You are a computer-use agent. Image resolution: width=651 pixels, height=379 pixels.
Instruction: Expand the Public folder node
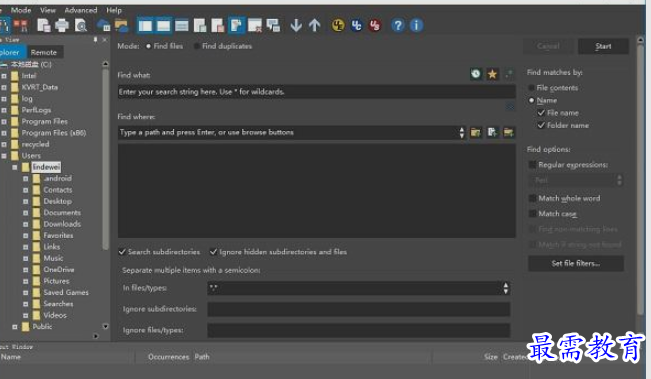click(x=15, y=327)
